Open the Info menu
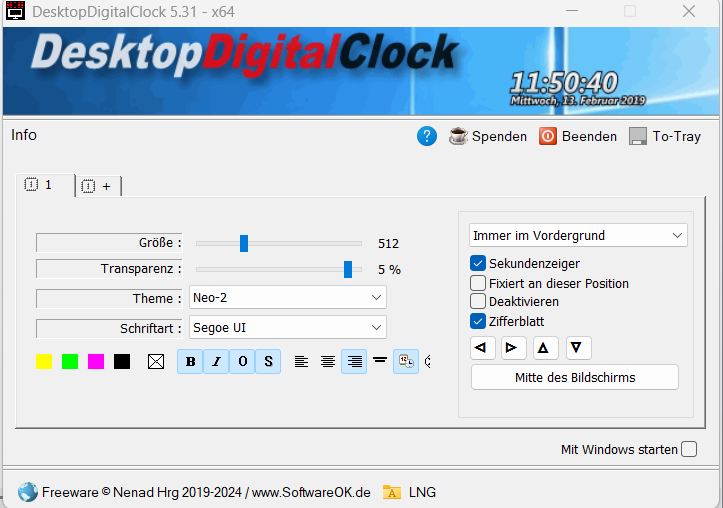This screenshot has width=723, height=508. click(24, 135)
